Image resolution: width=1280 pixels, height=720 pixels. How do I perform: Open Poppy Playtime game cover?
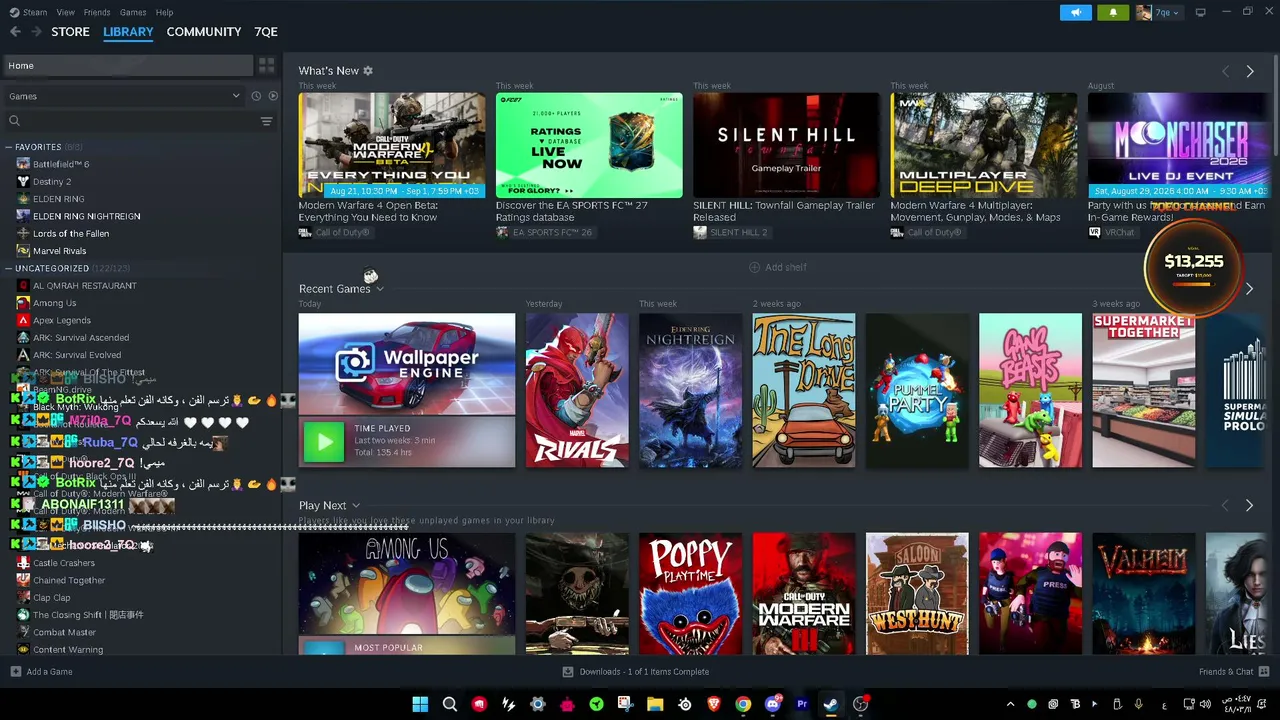pyautogui.click(x=690, y=594)
